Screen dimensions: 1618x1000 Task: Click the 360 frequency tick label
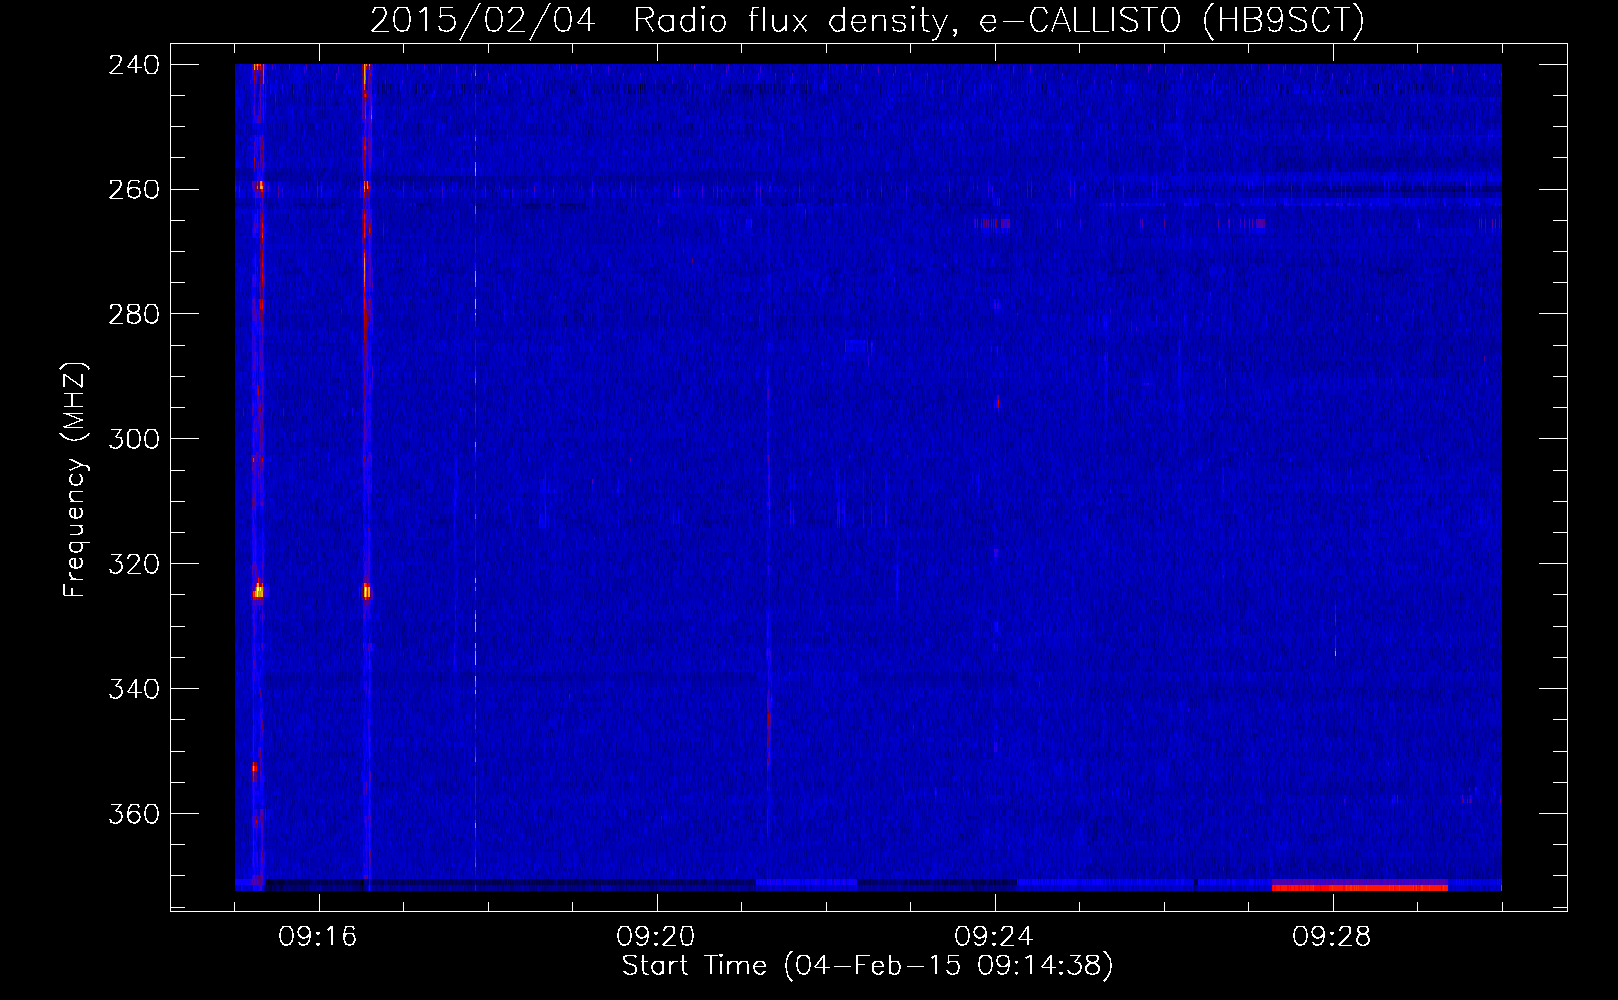(x=134, y=814)
